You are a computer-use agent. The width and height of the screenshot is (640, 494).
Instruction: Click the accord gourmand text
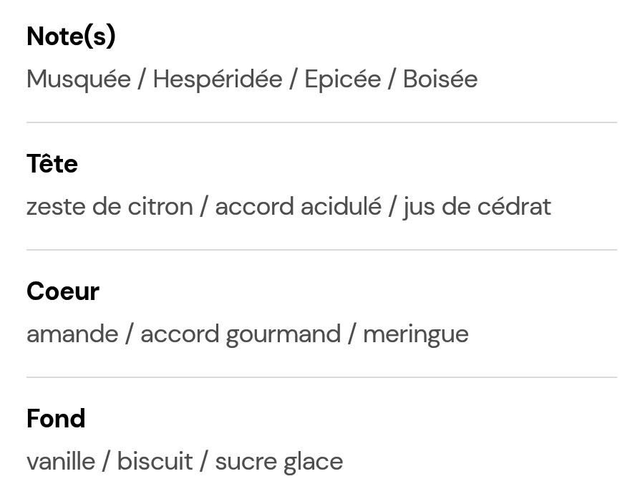[x=240, y=335]
